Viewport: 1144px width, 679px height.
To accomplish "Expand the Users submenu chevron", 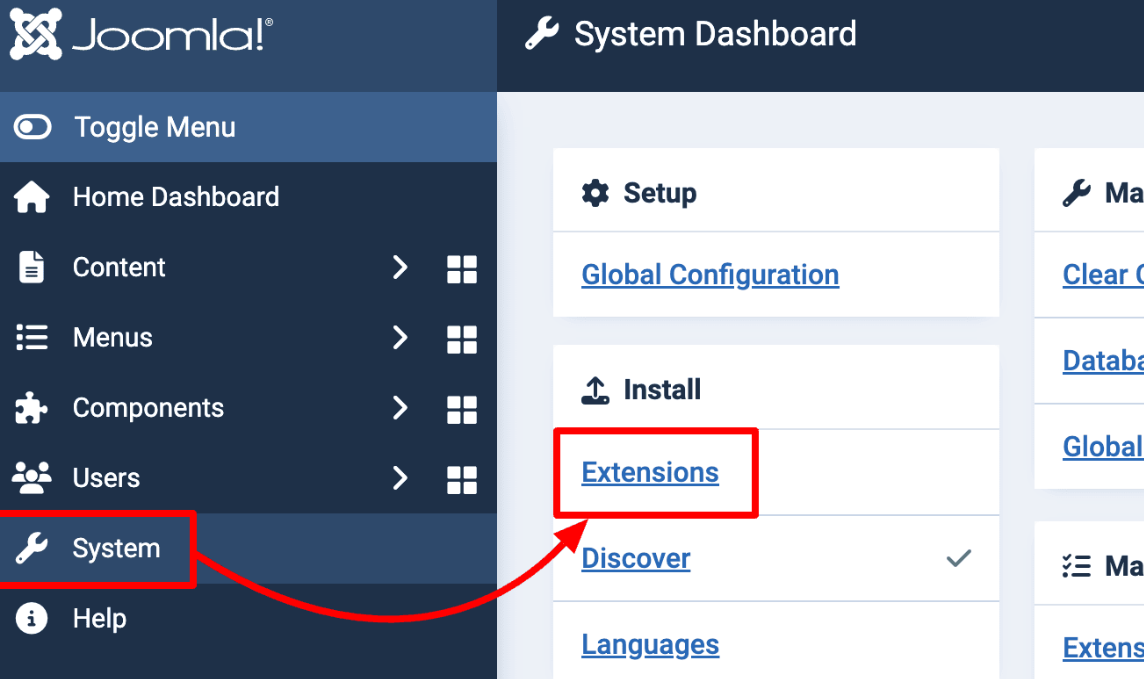I will [x=400, y=478].
